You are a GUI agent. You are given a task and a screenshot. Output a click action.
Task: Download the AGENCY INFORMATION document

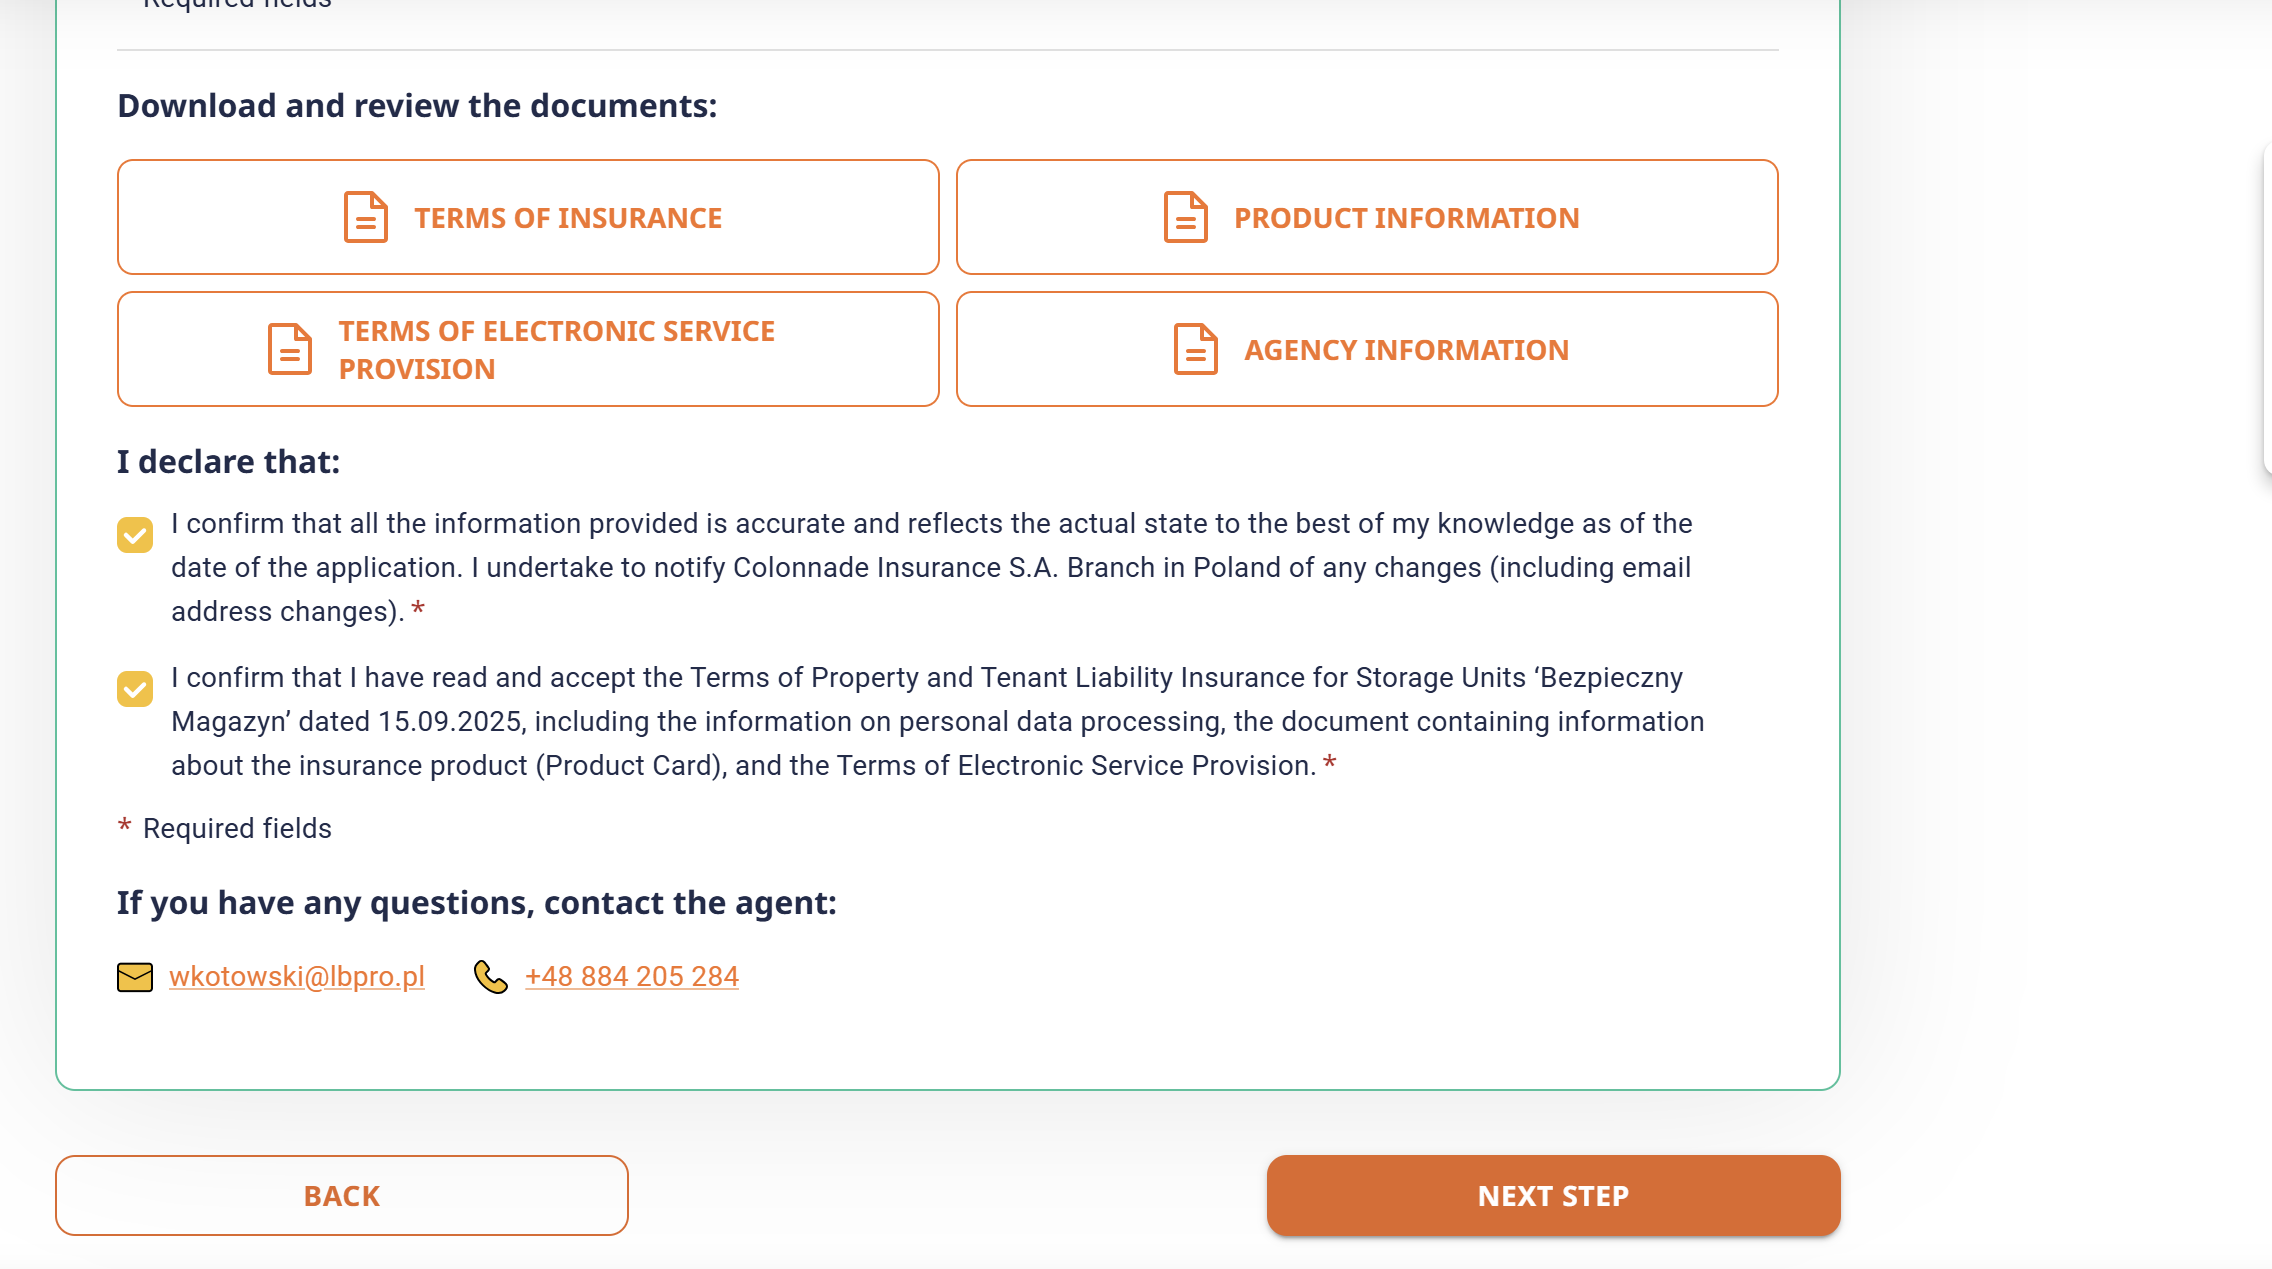point(1406,350)
